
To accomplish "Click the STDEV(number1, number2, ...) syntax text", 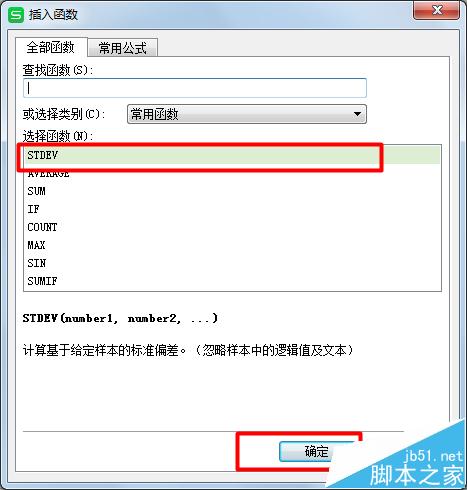I will click(120, 318).
